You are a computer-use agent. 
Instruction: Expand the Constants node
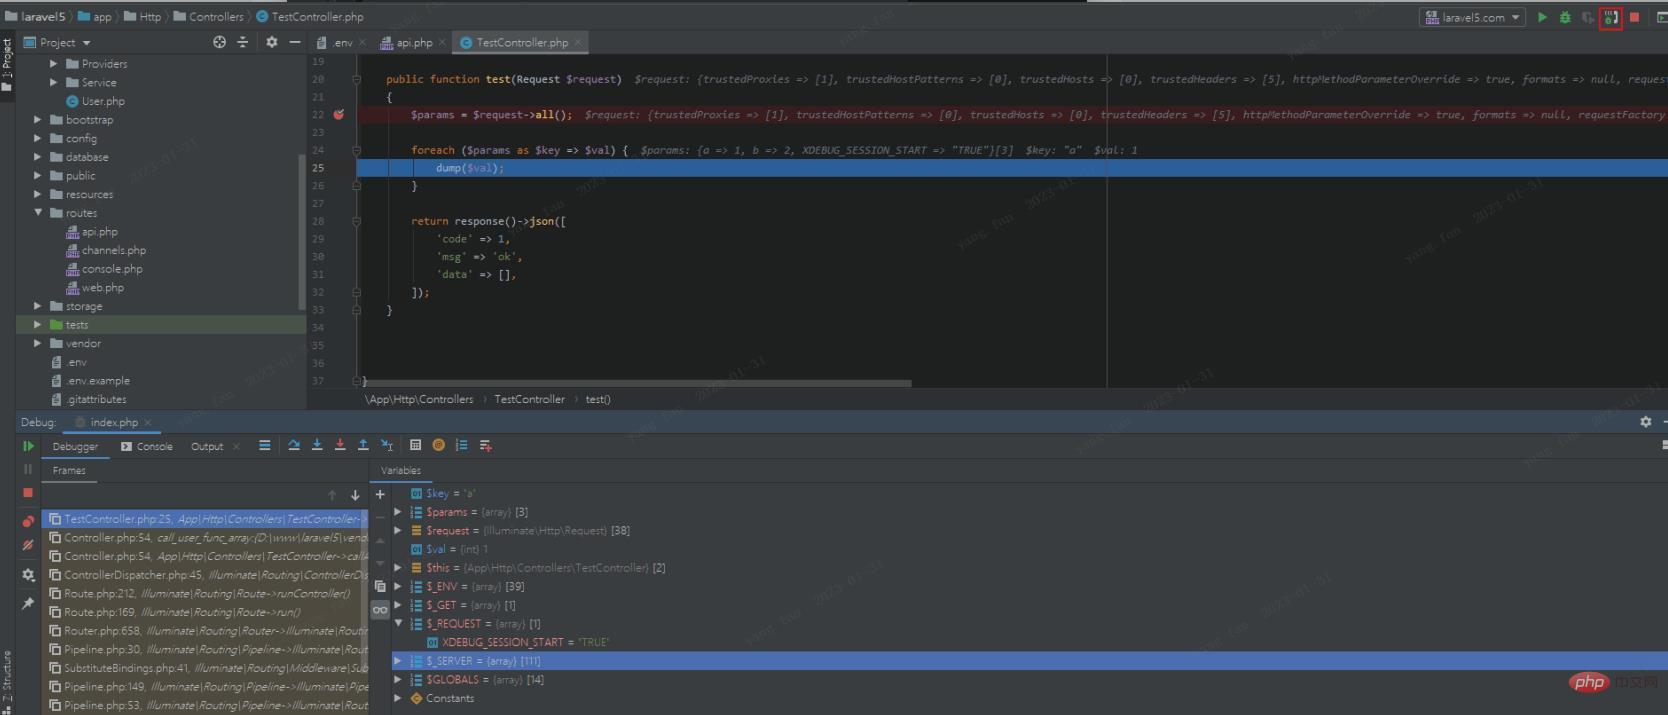[x=398, y=698]
